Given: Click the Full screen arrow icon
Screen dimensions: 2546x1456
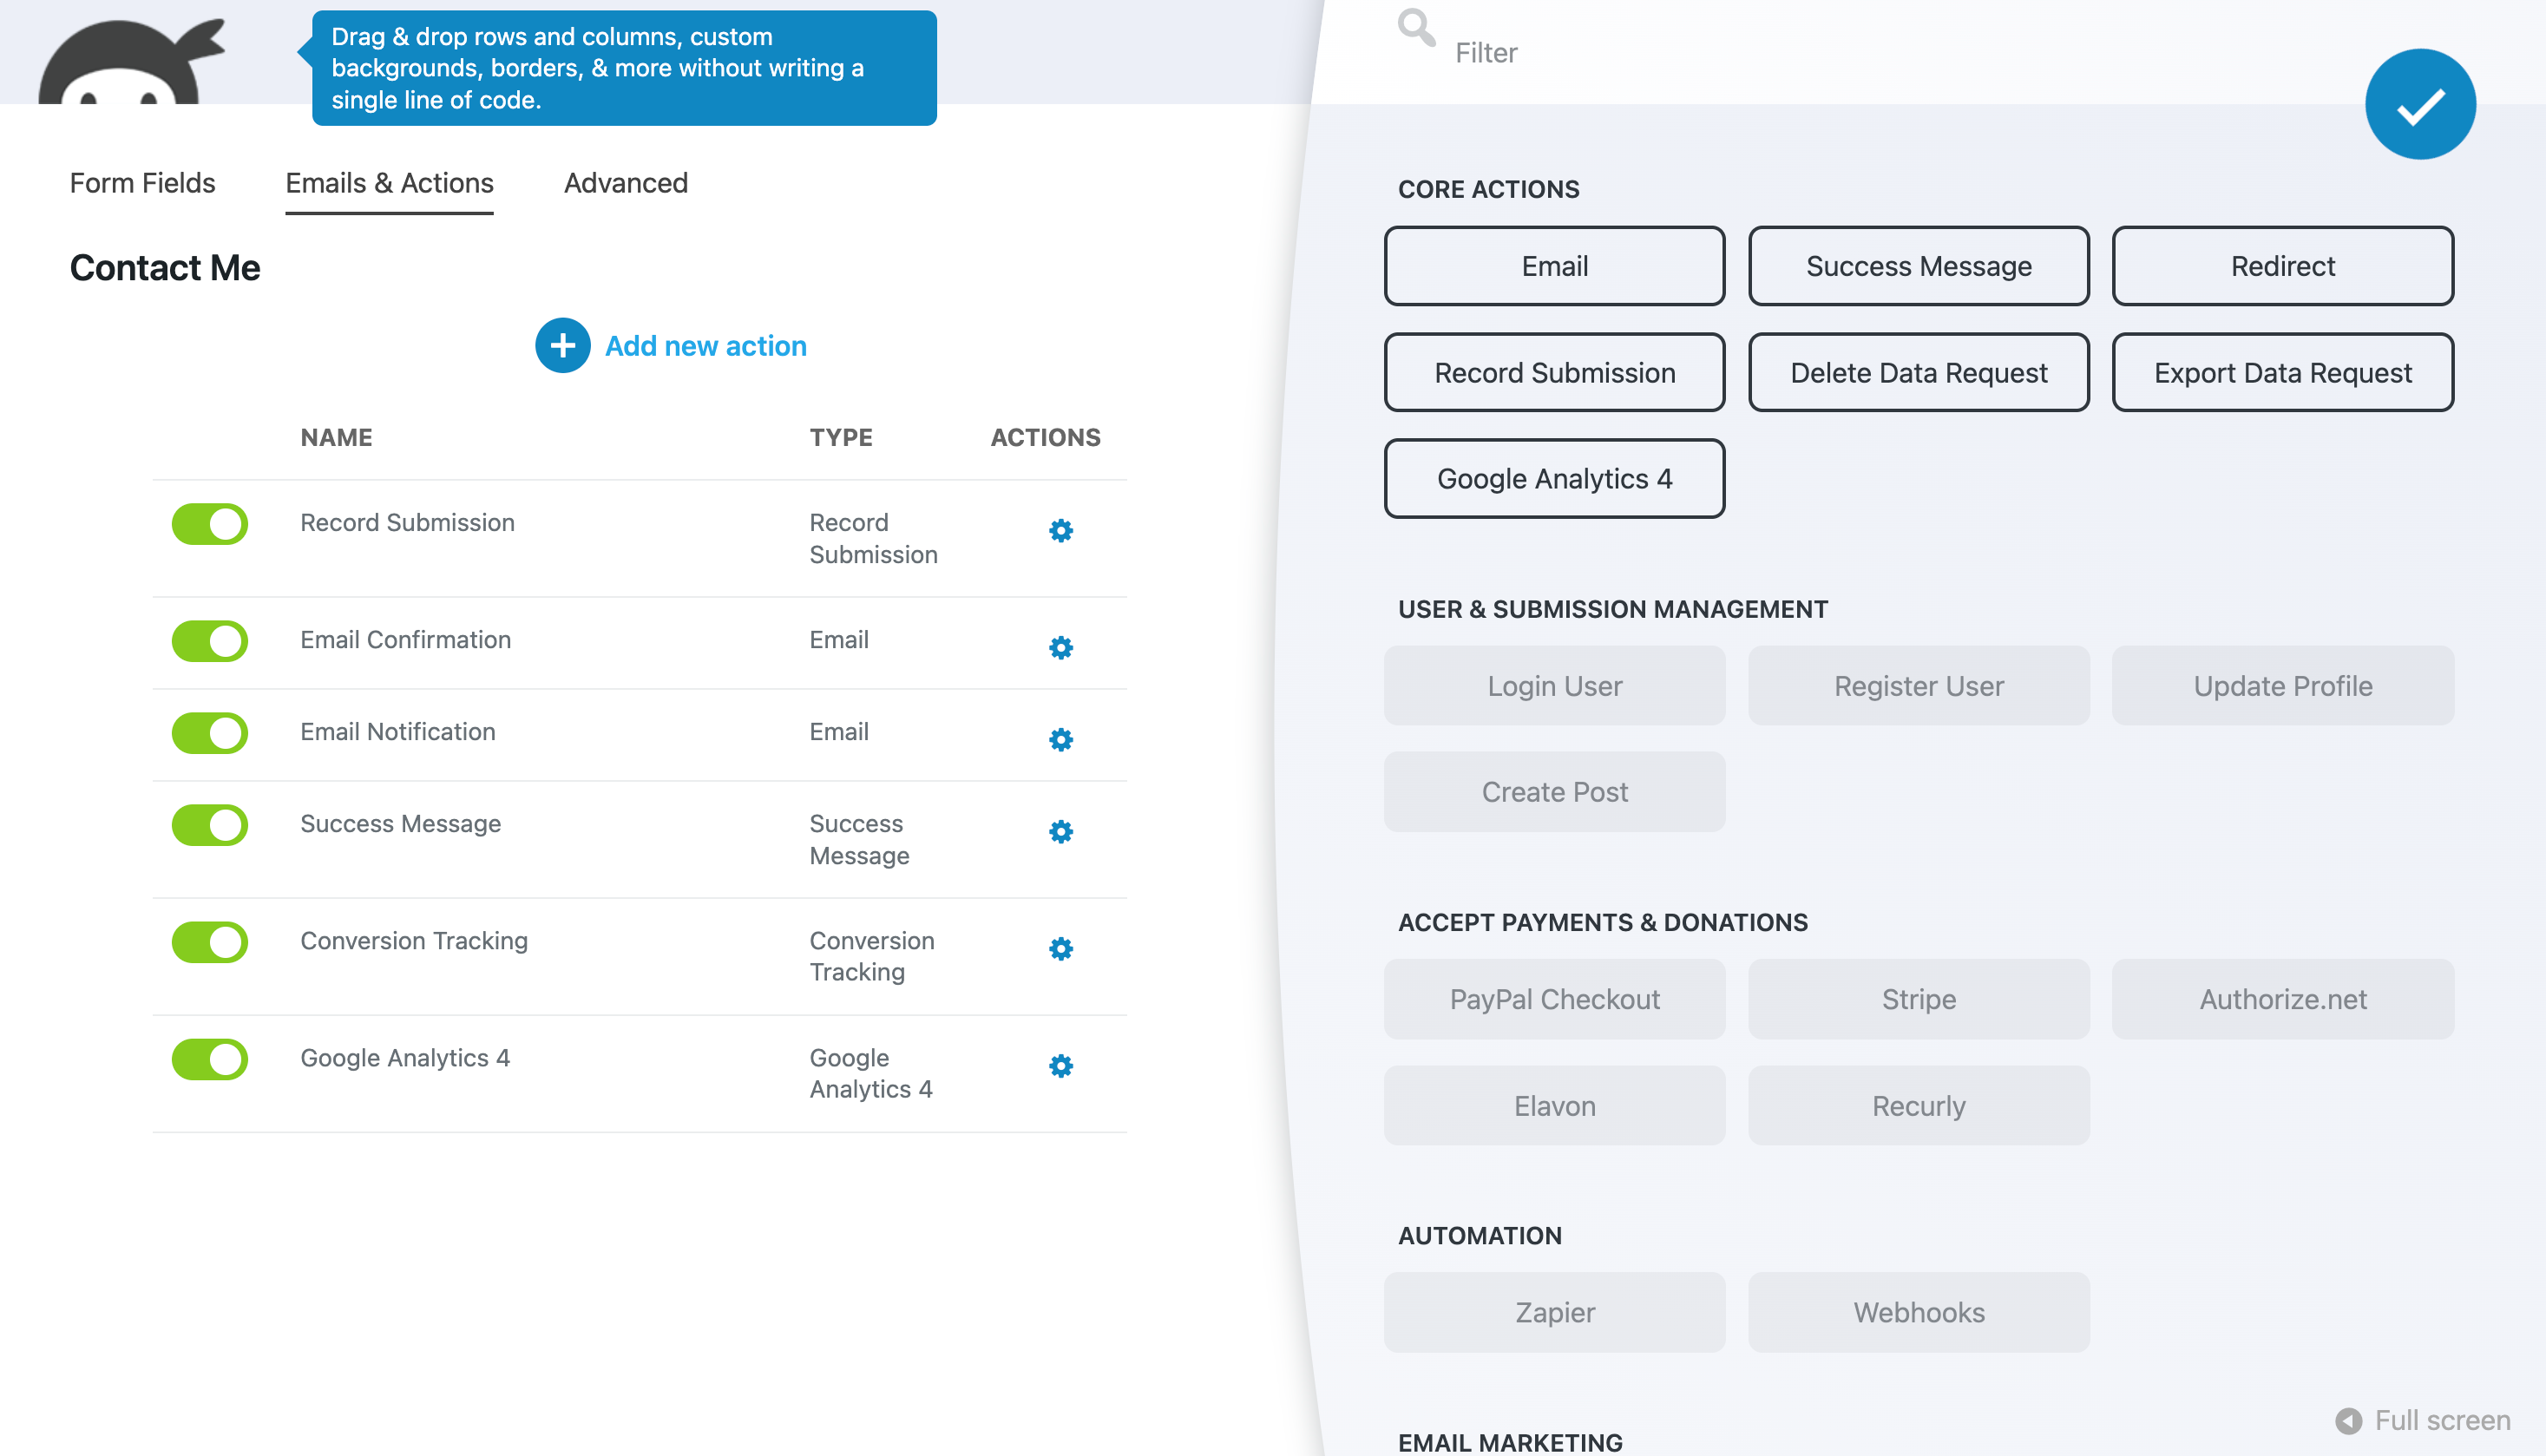Looking at the screenshot, I should point(2349,1420).
